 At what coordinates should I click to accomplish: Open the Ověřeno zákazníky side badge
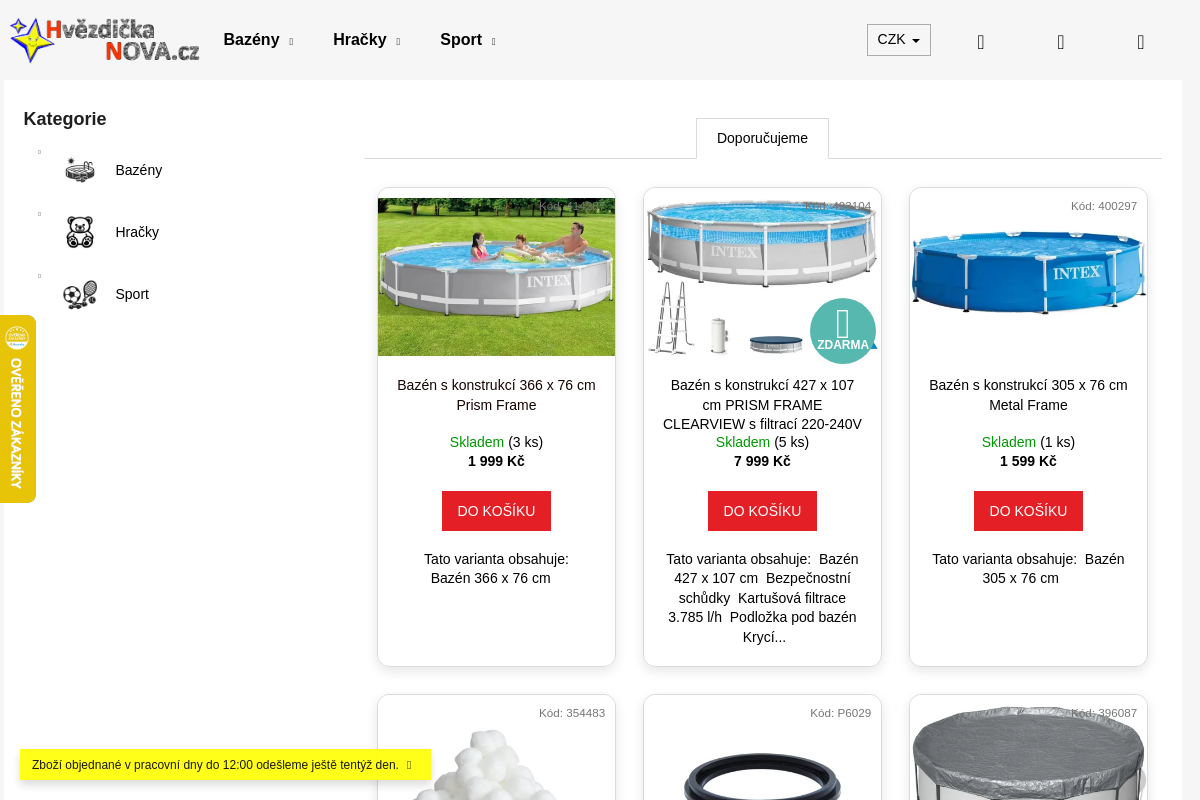pyautogui.click(x=17, y=409)
